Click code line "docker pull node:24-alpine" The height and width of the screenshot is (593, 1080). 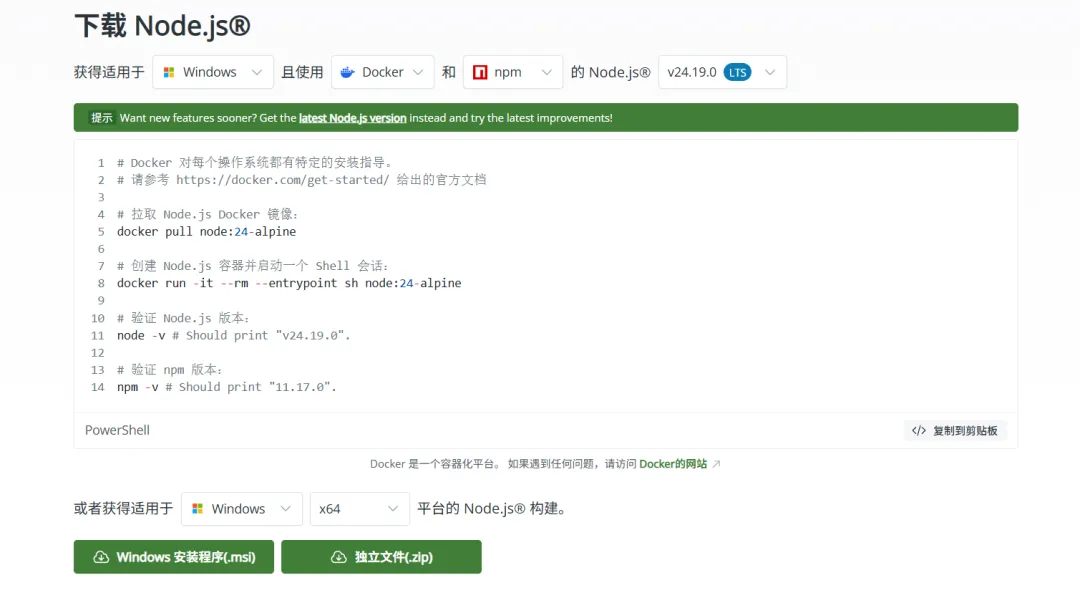tap(207, 231)
